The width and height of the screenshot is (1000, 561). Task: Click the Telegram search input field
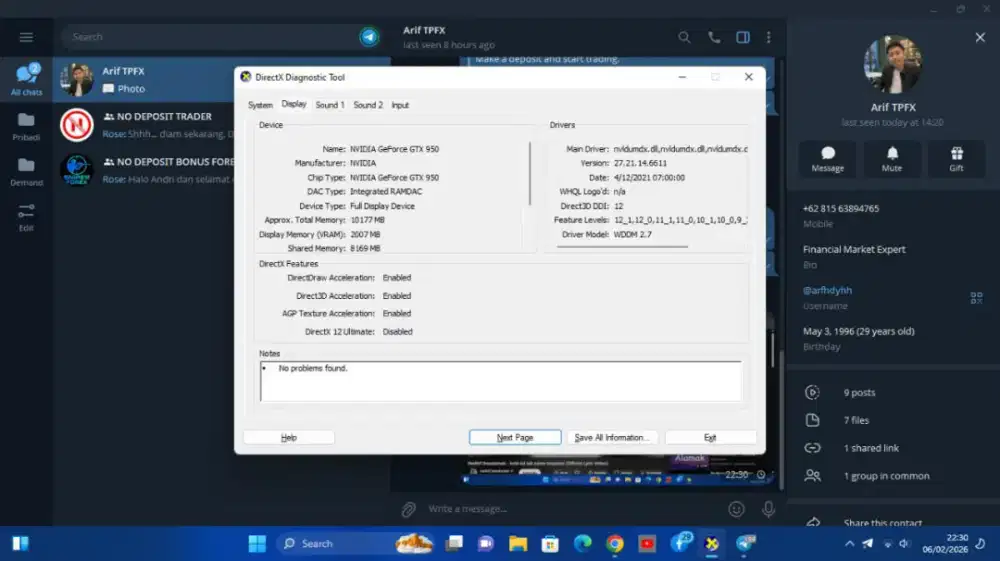(210, 37)
